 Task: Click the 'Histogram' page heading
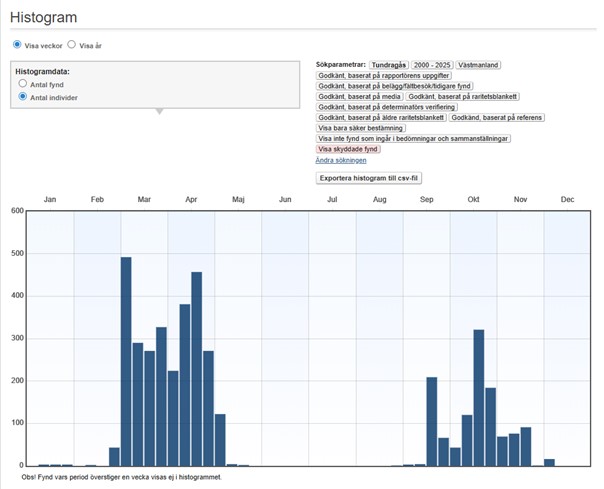[x=44, y=17]
